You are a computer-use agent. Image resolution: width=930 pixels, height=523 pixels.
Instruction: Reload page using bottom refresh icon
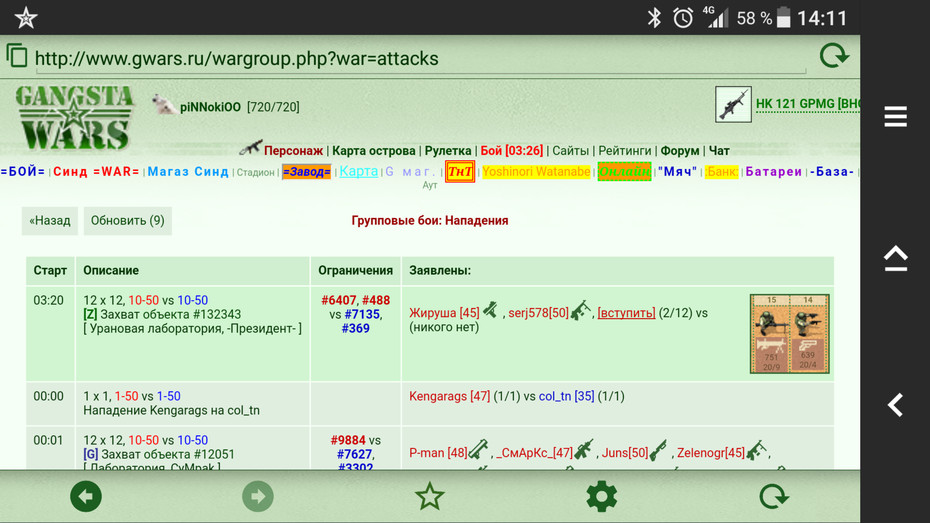click(773, 496)
